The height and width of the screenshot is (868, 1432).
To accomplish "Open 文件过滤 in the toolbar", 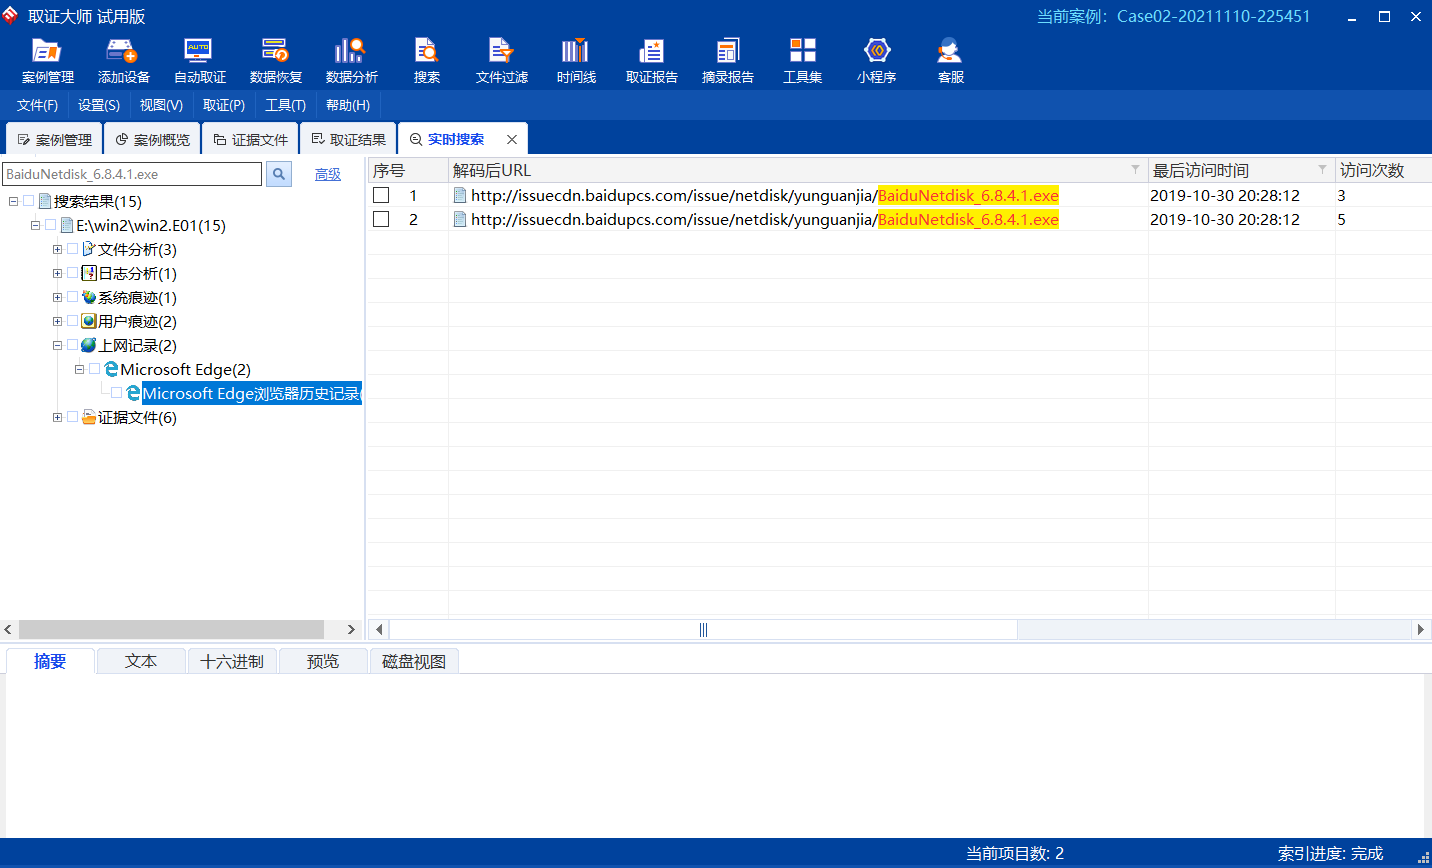I will [x=501, y=61].
